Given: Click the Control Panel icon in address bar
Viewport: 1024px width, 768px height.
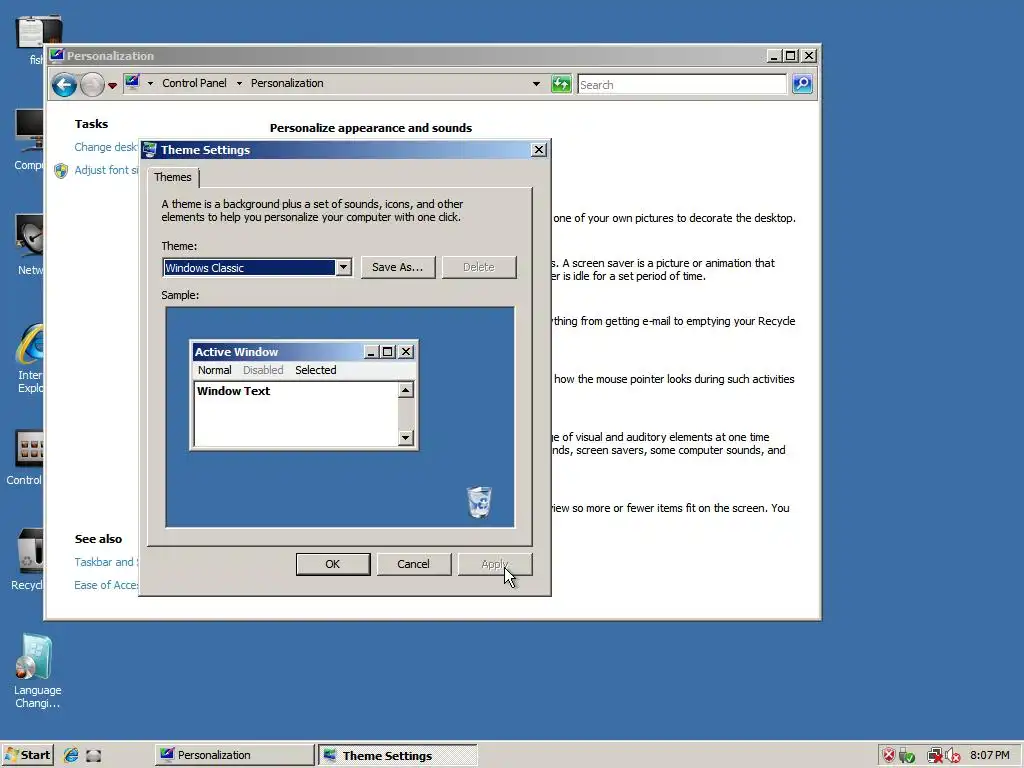Looking at the screenshot, I should [x=133, y=83].
